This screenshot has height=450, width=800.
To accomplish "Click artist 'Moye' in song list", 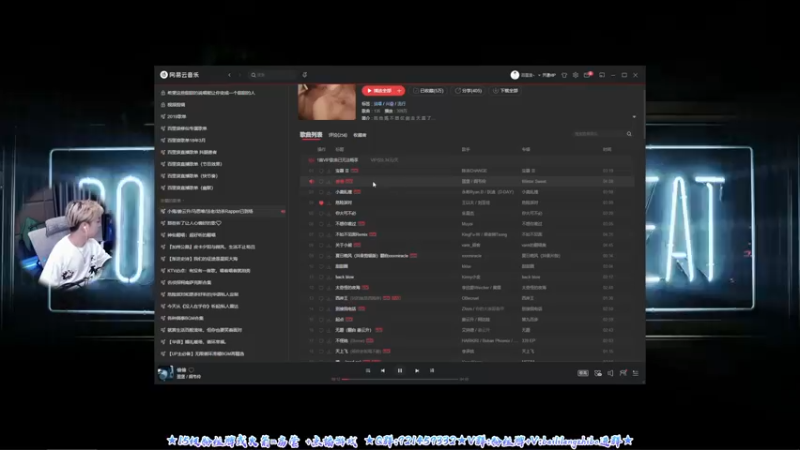I will (x=467, y=224).
